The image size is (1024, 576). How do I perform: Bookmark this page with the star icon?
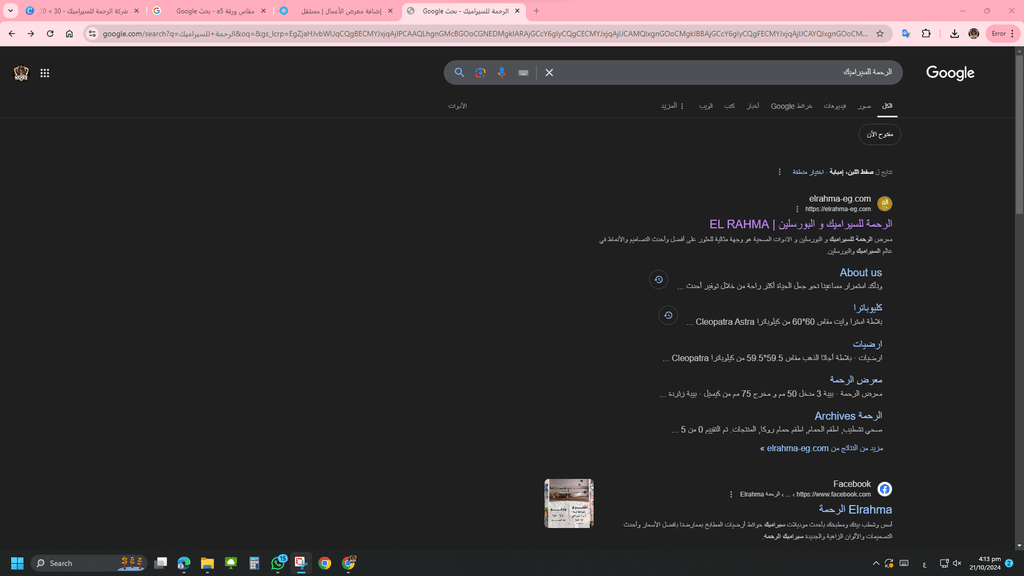(880, 33)
